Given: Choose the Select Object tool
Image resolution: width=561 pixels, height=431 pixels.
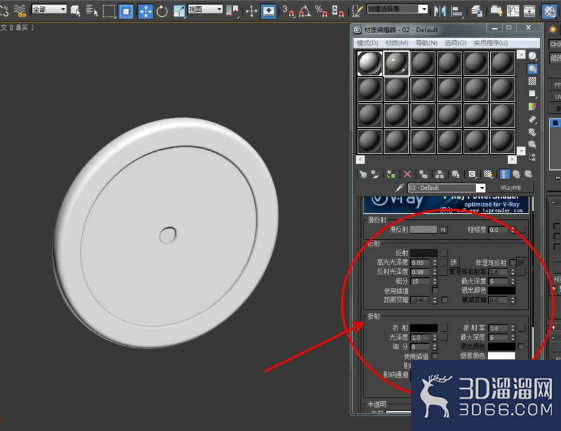Looking at the screenshot, I should point(75,11).
